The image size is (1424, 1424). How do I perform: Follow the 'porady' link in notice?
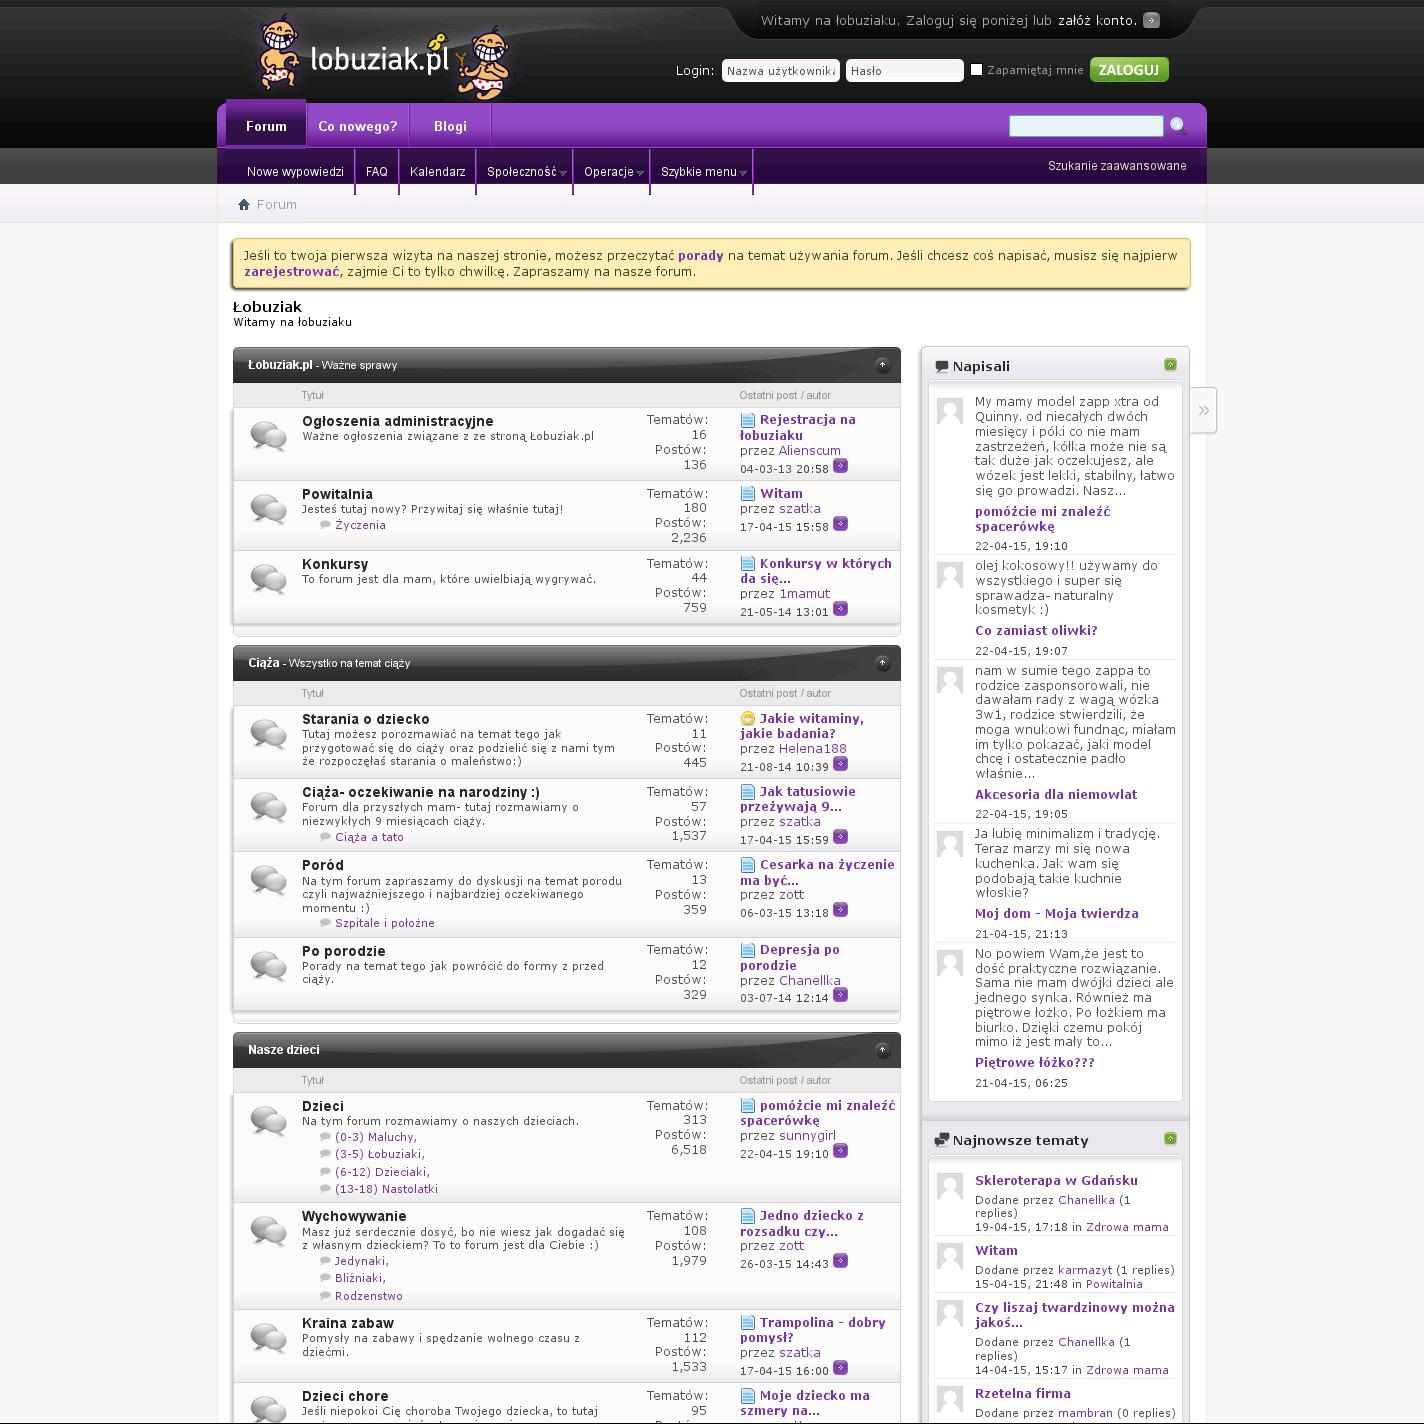(x=700, y=255)
